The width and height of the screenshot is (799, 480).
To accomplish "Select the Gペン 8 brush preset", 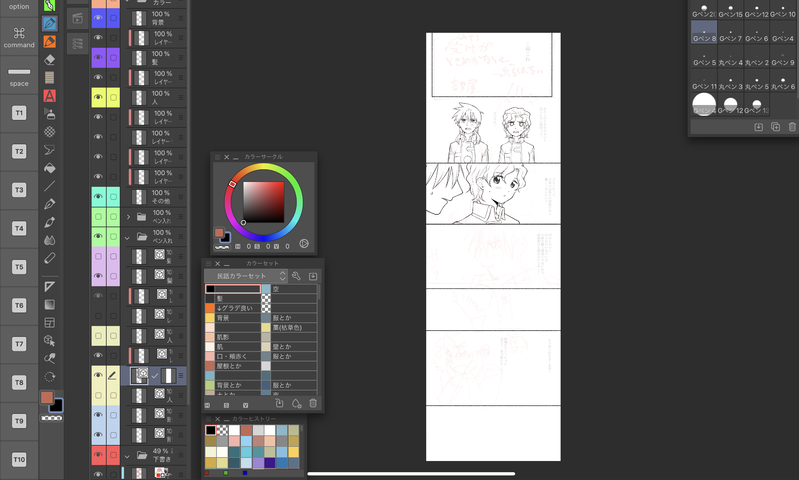I will click(x=704, y=32).
